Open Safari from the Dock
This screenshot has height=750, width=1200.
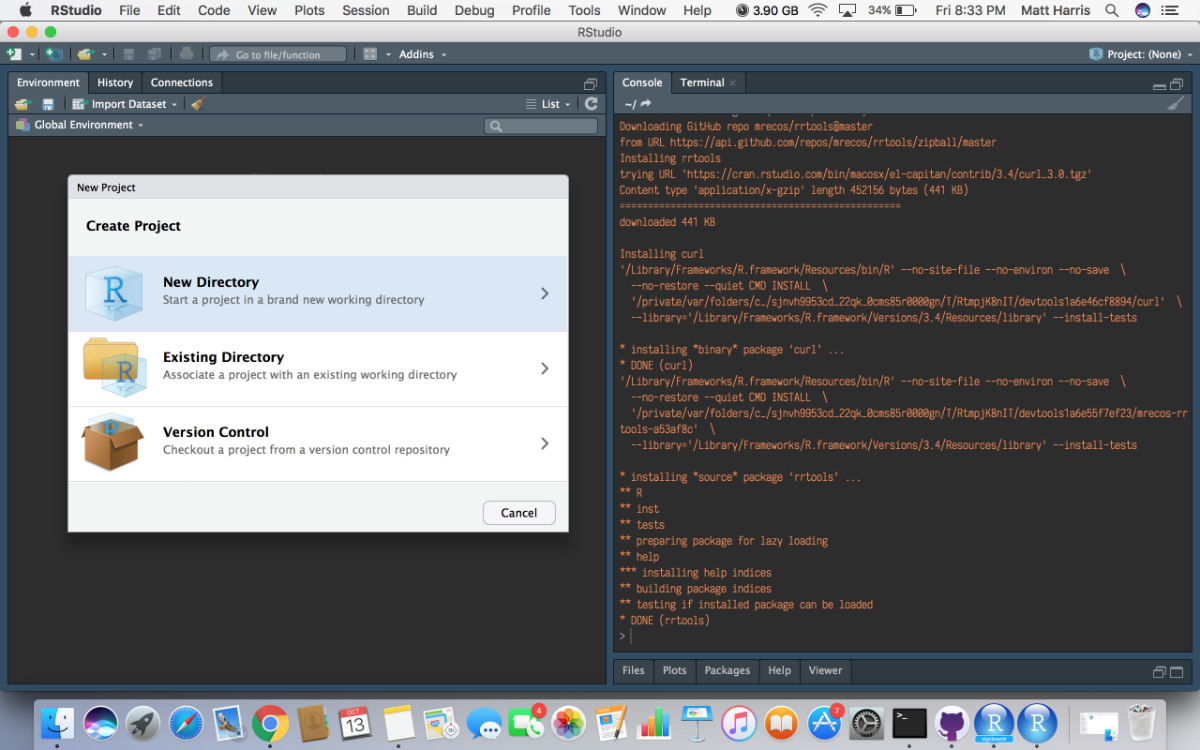coord(185,722)
